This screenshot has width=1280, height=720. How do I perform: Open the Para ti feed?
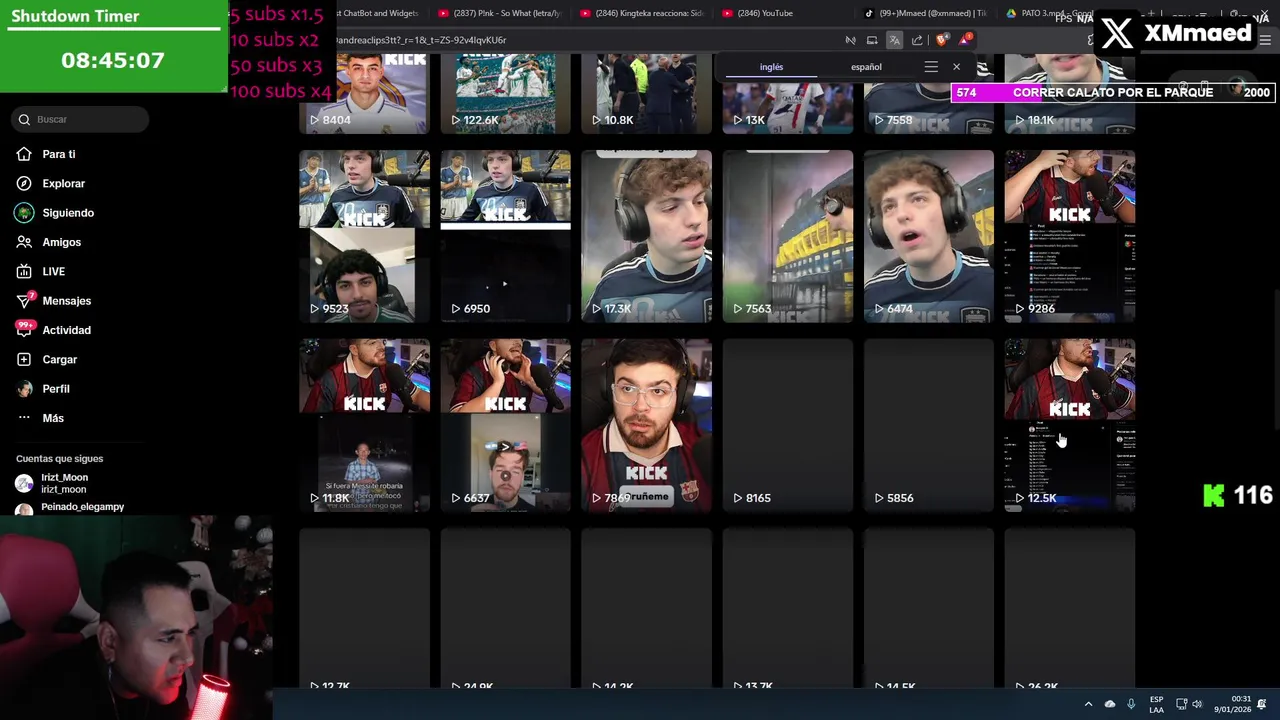click(58, 154)
